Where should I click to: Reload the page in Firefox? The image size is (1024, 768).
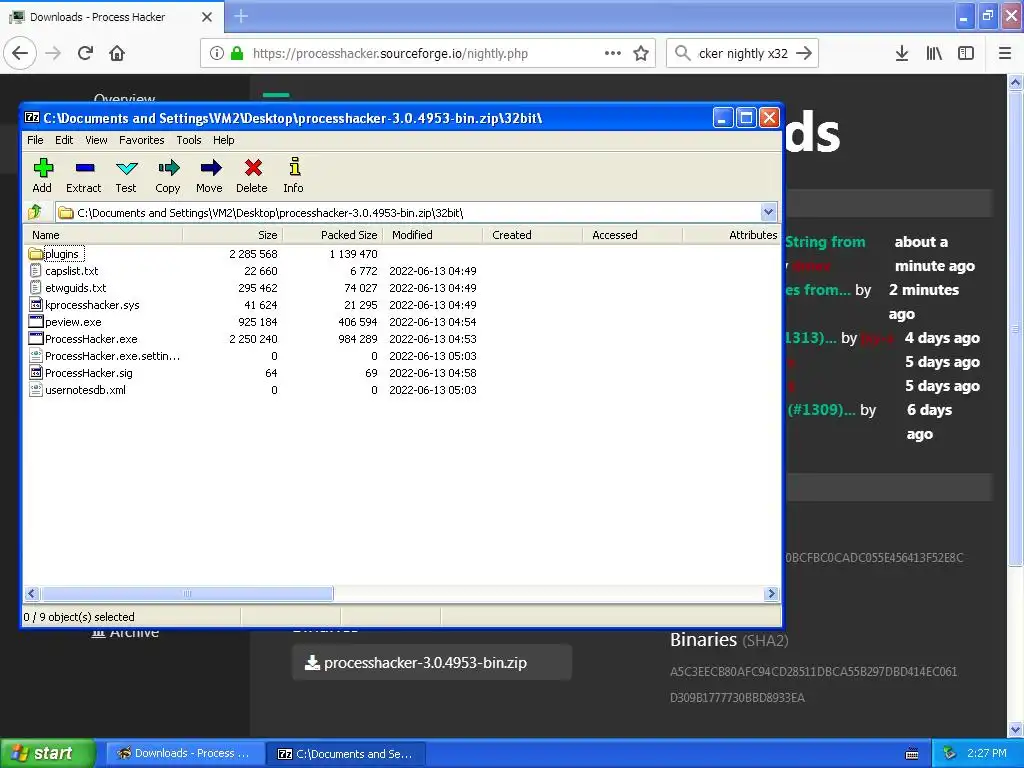pos(86,53)
